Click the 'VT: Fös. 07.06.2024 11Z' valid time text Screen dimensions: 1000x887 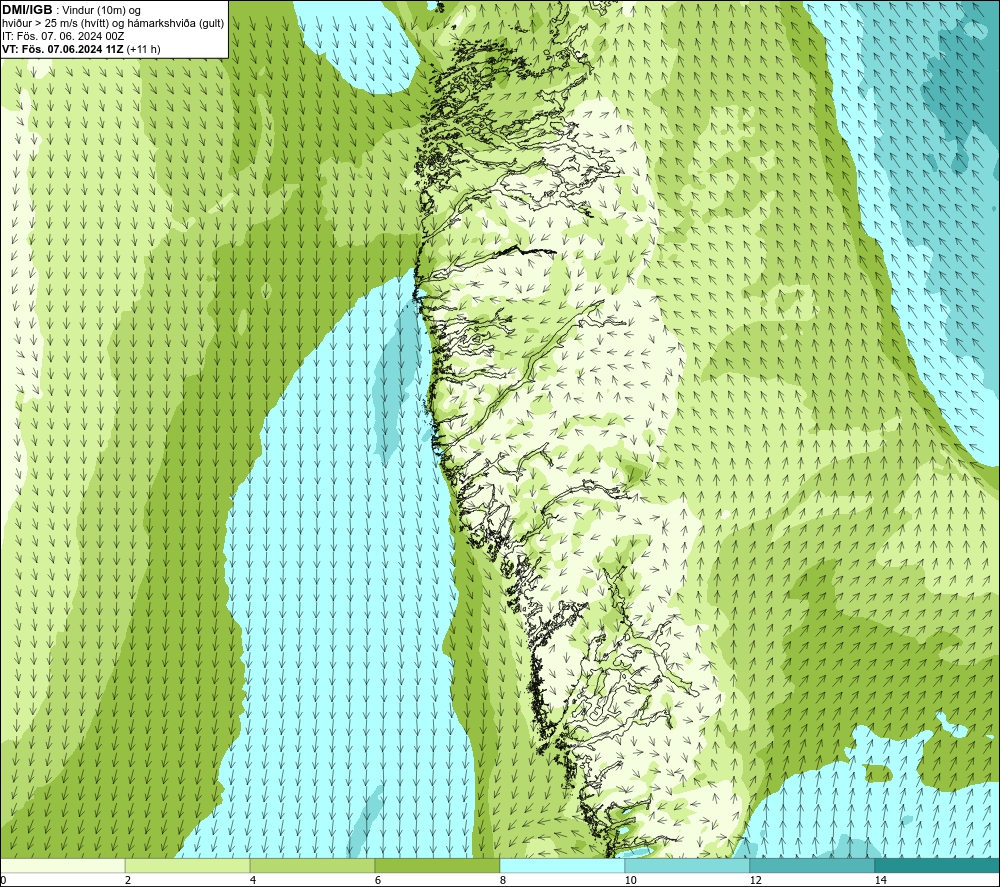63,49
